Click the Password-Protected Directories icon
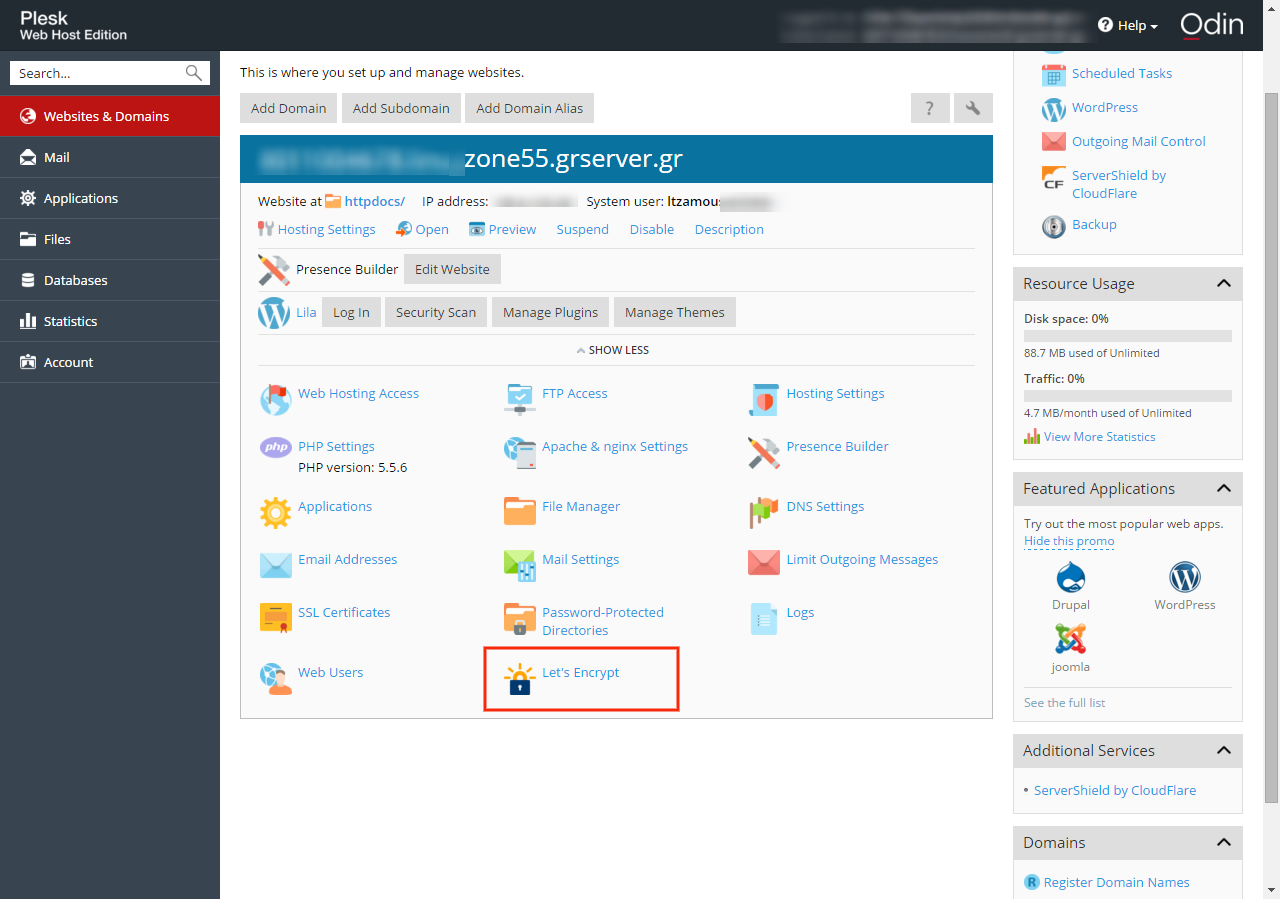The width and height of the screenshot is (1280, 899). click(520, 619)
